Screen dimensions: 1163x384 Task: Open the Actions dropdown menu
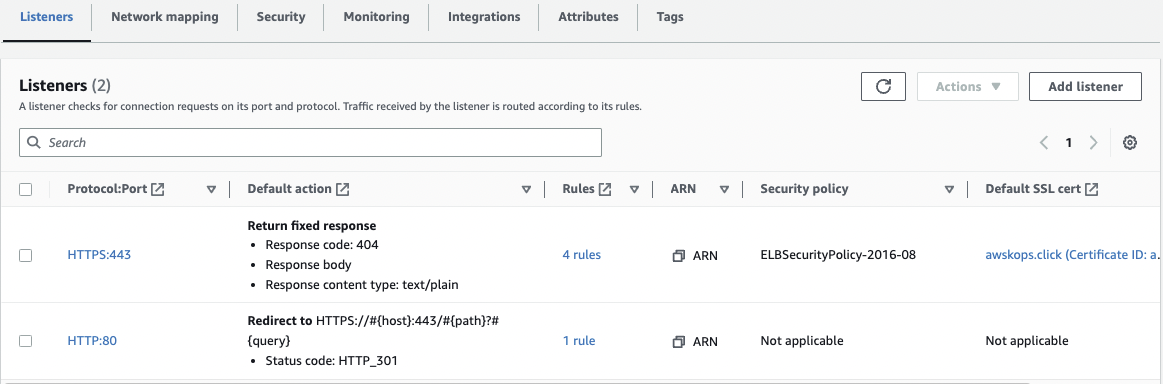coord(968,87)
